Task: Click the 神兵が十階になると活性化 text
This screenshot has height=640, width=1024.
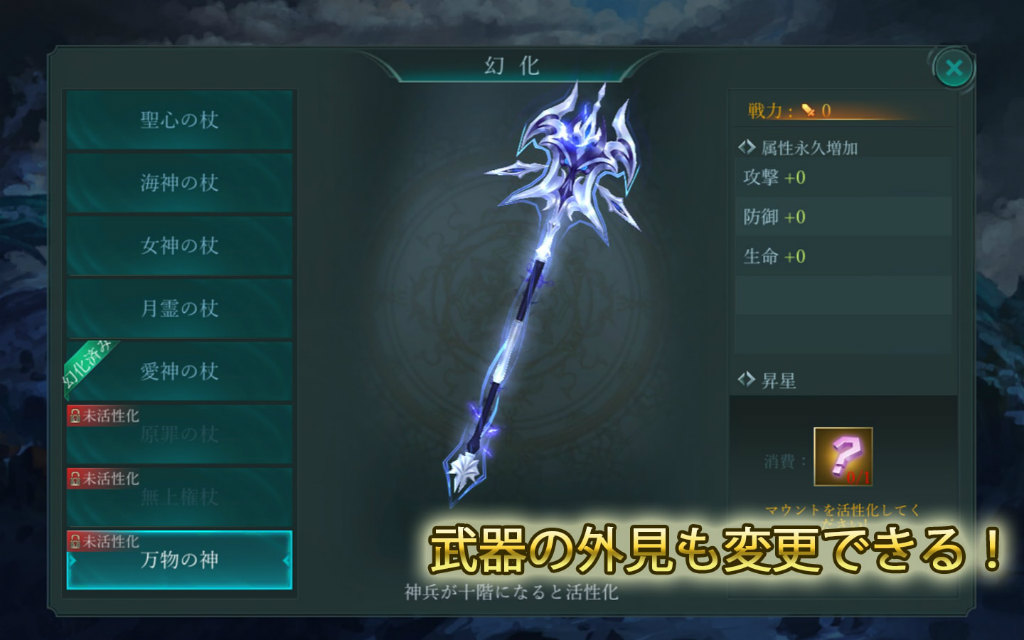Action: click(511, 592)
